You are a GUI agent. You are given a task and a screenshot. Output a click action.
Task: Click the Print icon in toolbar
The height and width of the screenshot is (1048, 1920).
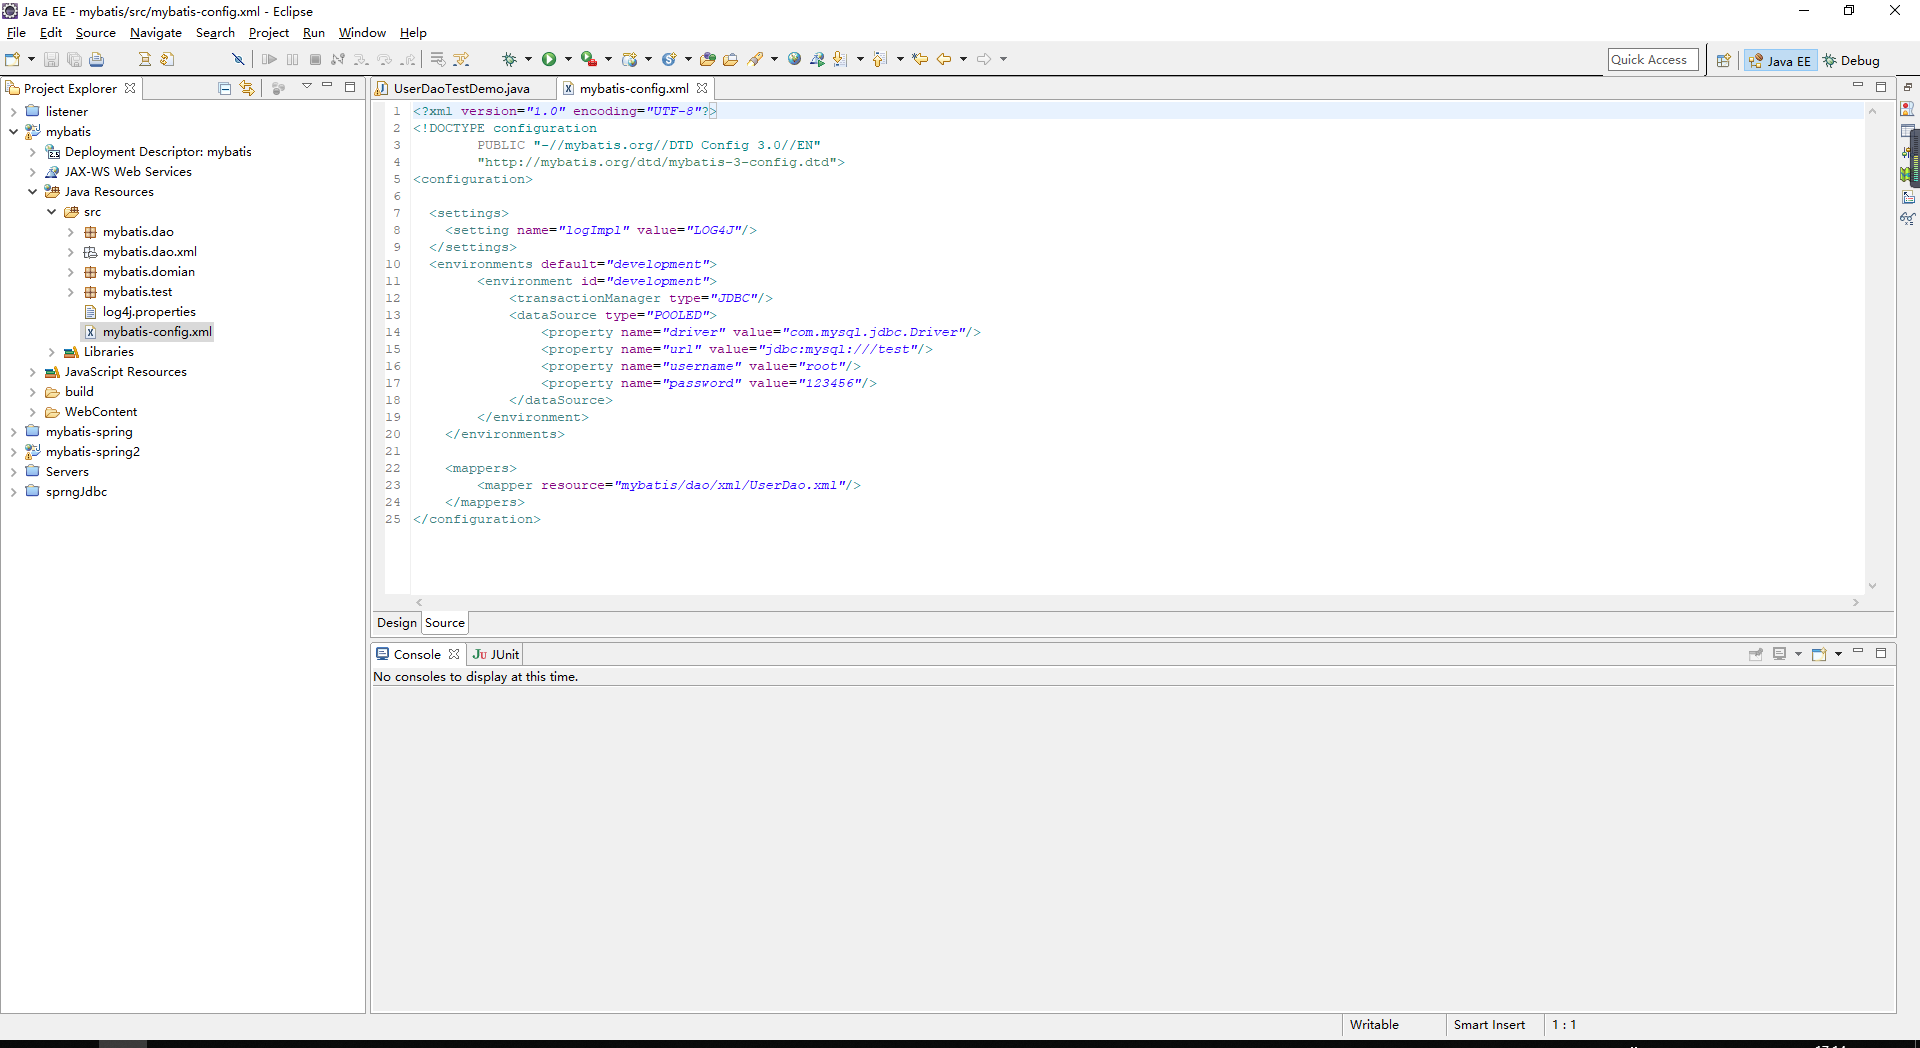tap(97, 59)
